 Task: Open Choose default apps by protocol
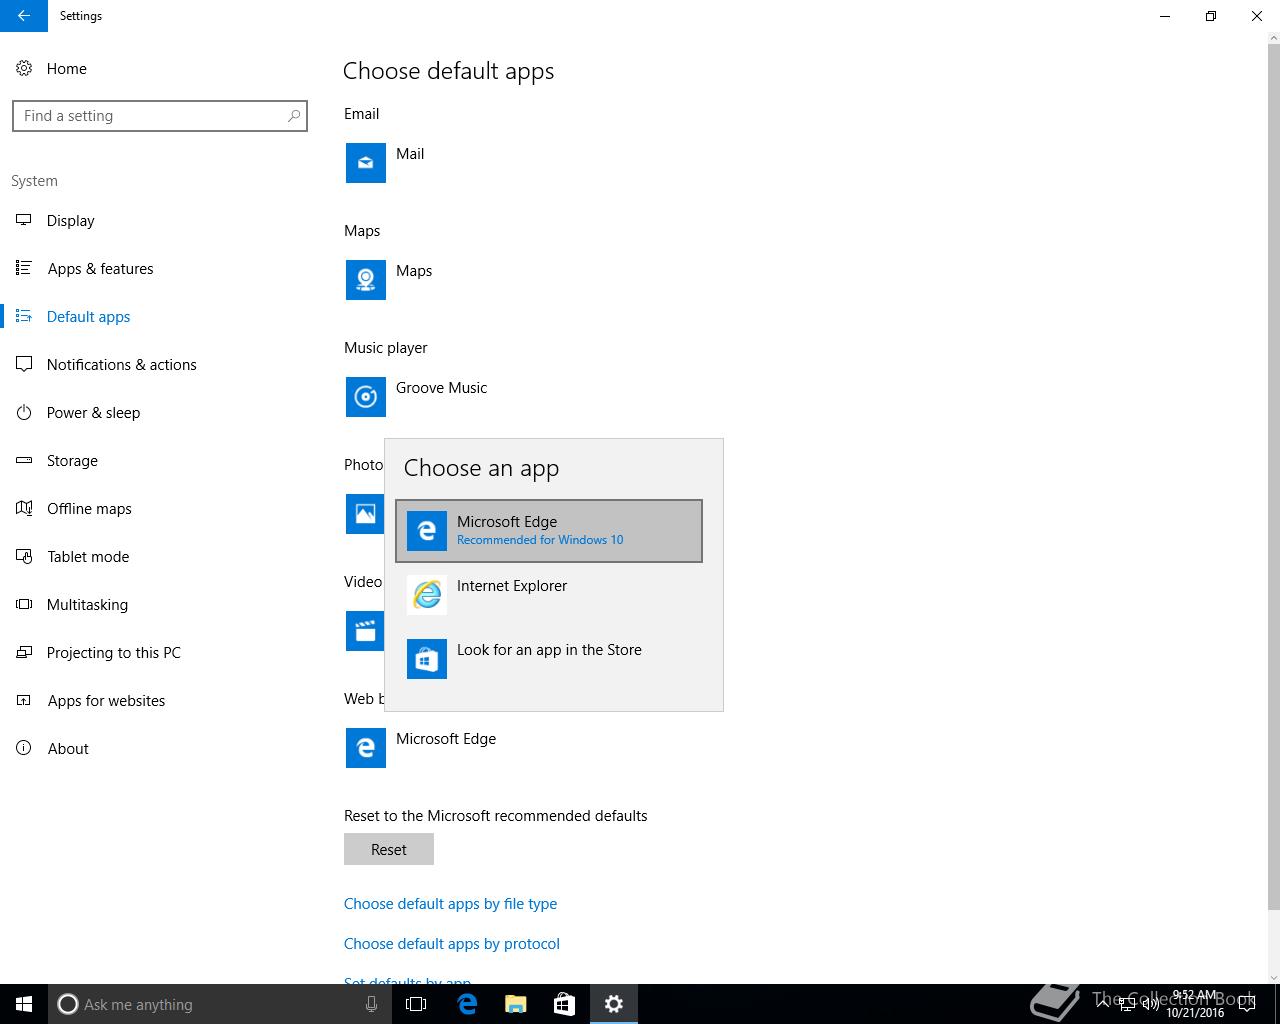click(452, 944)
